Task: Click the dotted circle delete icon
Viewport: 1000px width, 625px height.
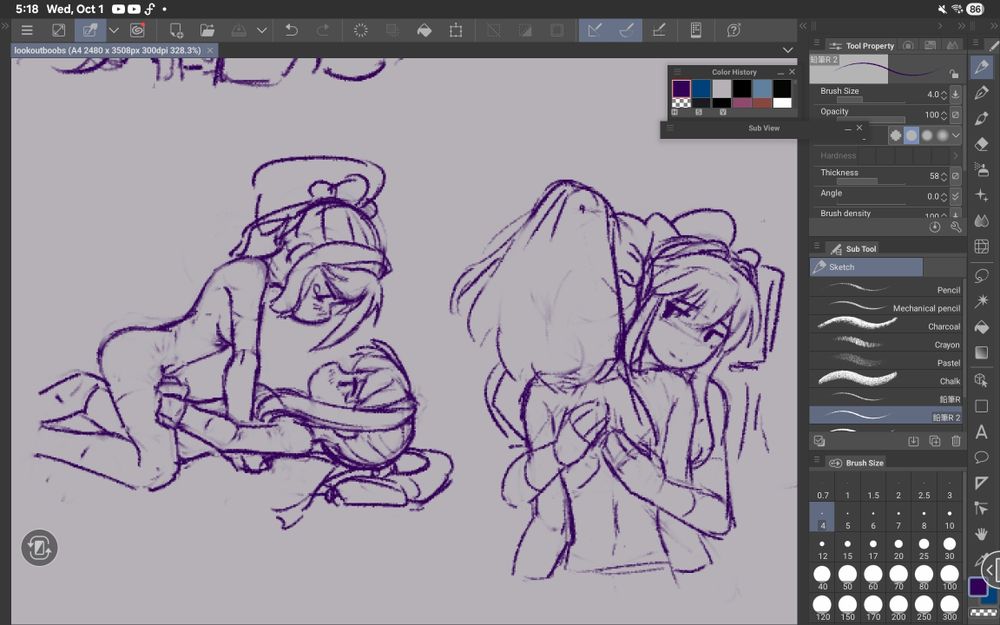Action: point(361,30)
